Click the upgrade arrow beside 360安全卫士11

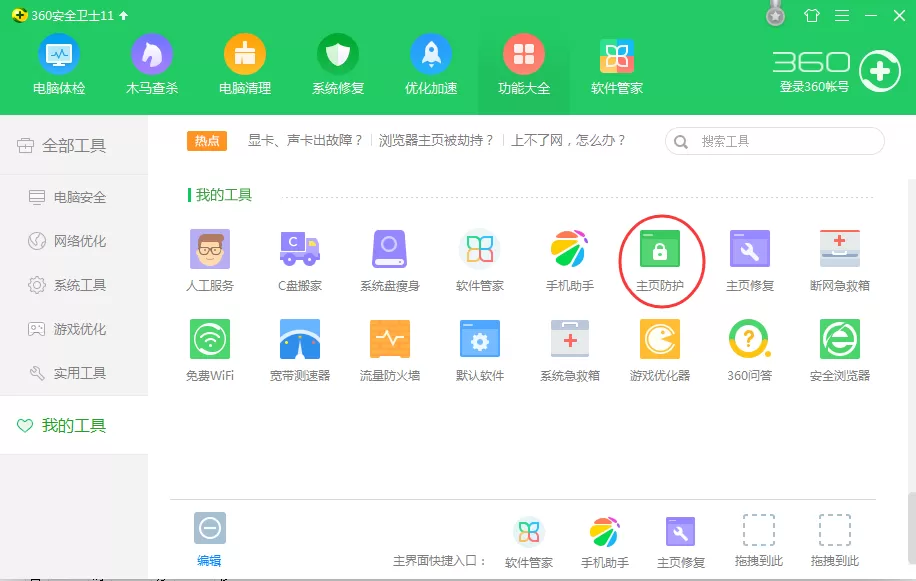[123, 16]
